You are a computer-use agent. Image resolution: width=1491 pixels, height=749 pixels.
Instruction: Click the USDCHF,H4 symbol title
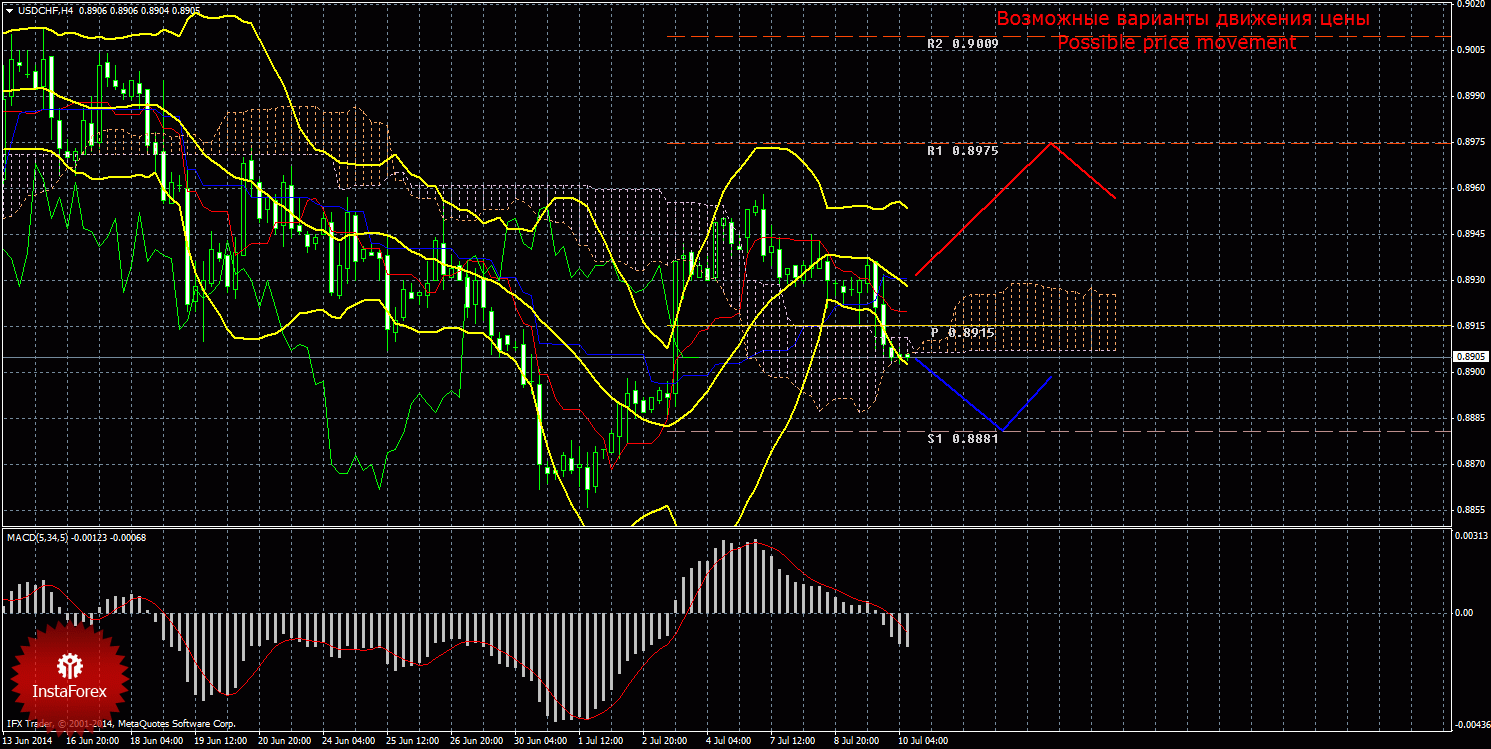(43, 10)
